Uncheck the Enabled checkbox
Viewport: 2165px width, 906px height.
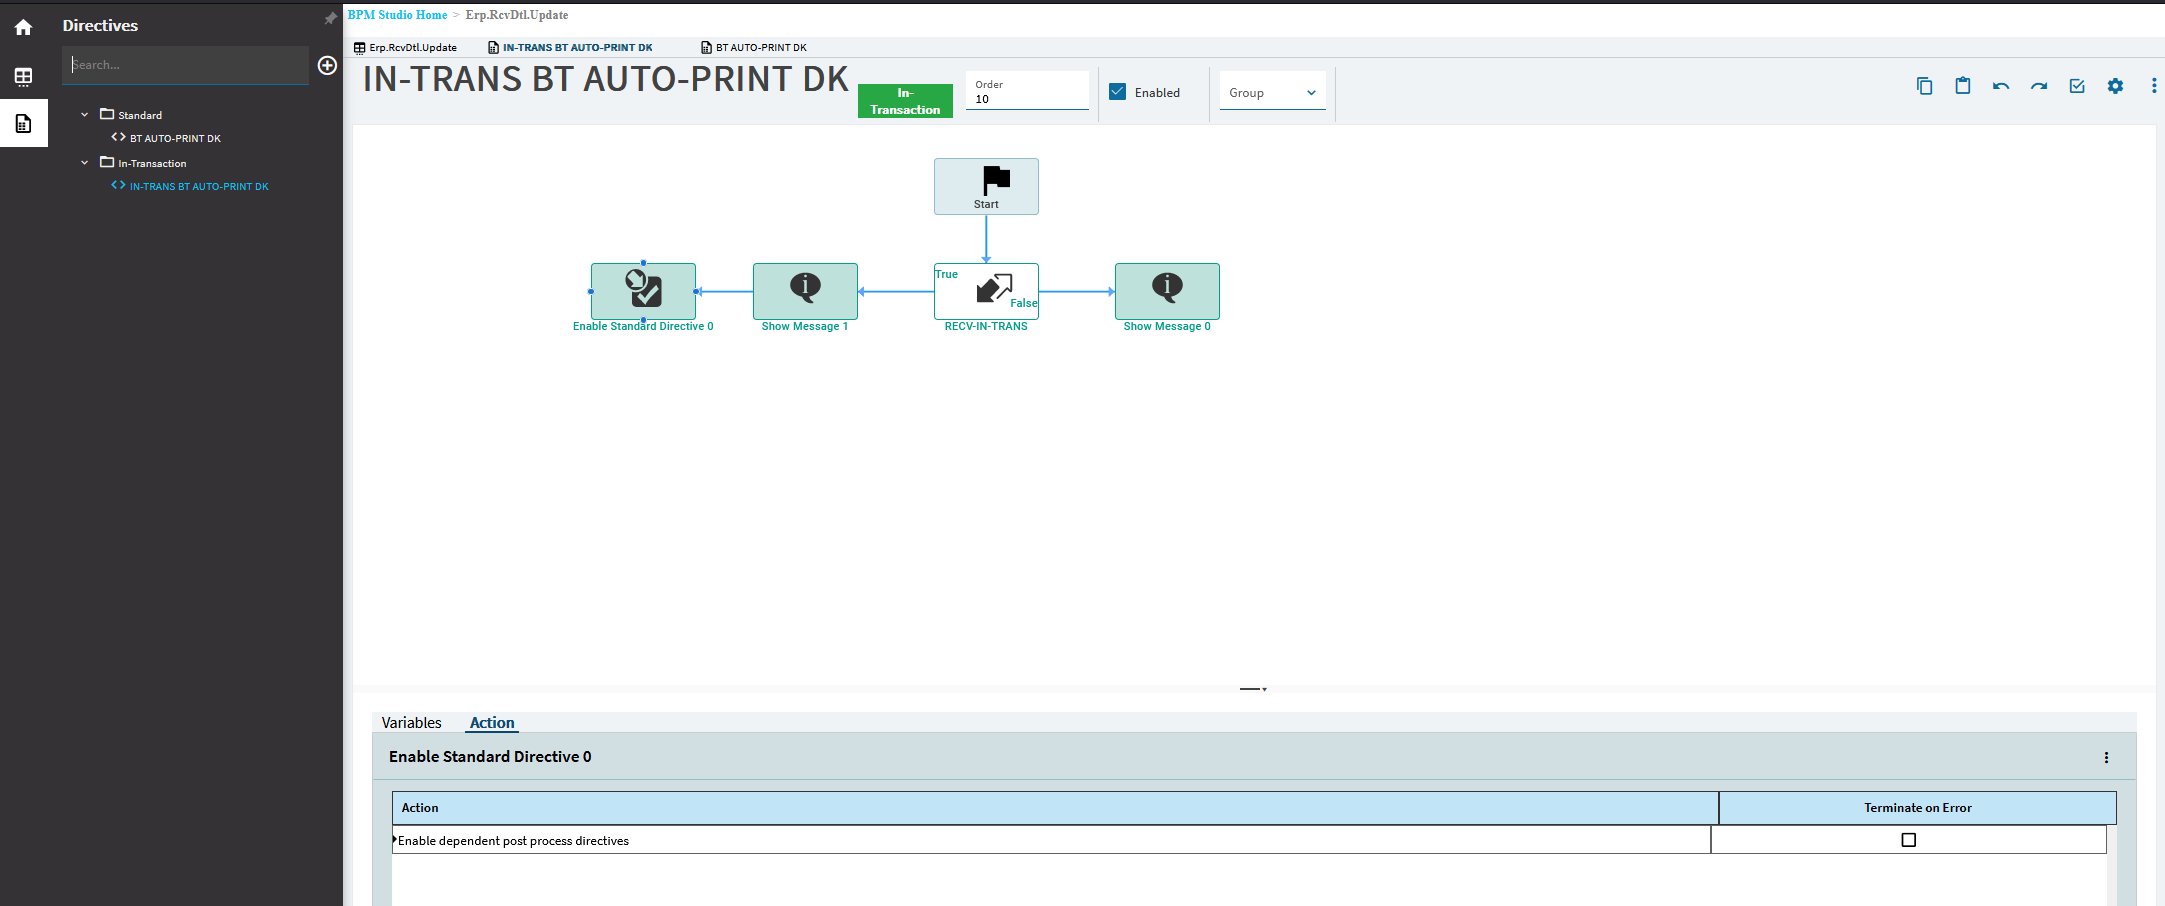[x=1117, y=91]
